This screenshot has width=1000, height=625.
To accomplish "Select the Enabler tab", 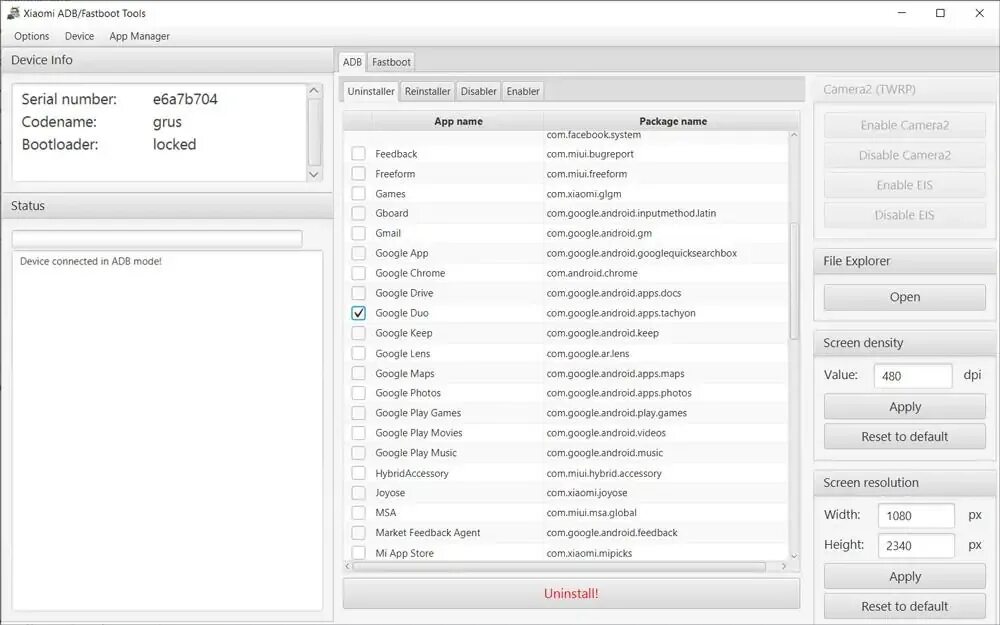I will pyautogui.click(x=523, y=91).
